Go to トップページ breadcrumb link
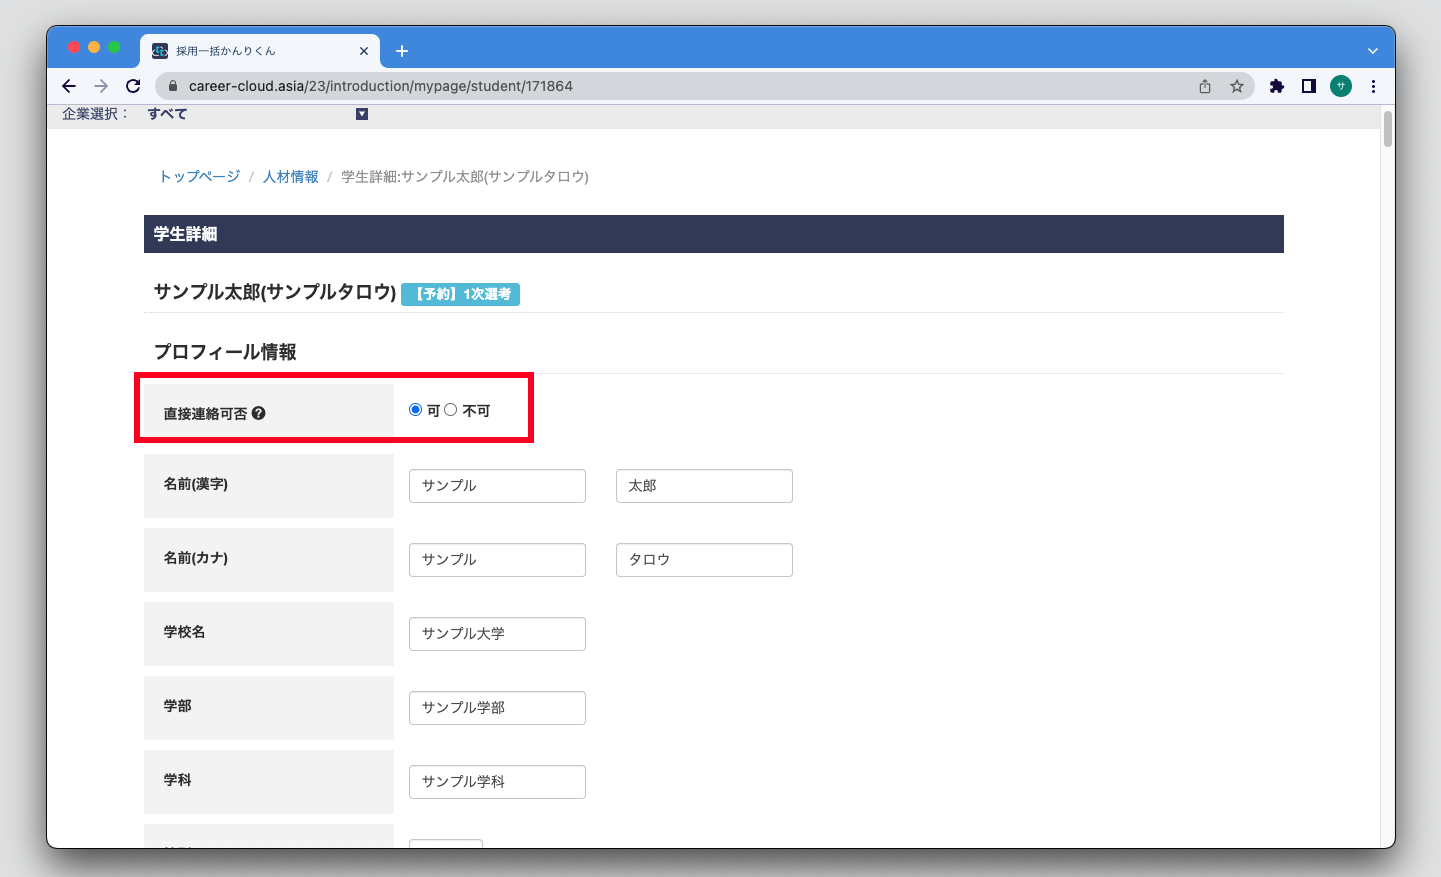Image resolution: width=1441 pixels, height=877 pixels. pos(200,177)
